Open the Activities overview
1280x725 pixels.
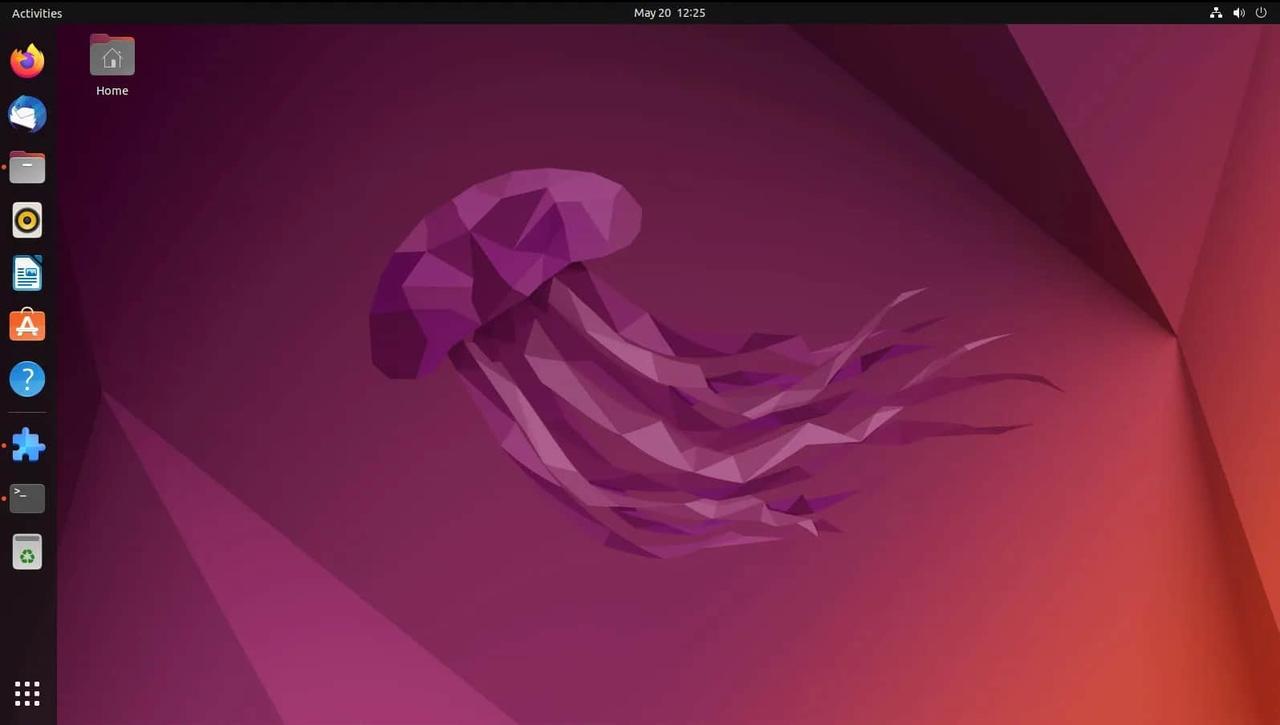pos(37,13)
